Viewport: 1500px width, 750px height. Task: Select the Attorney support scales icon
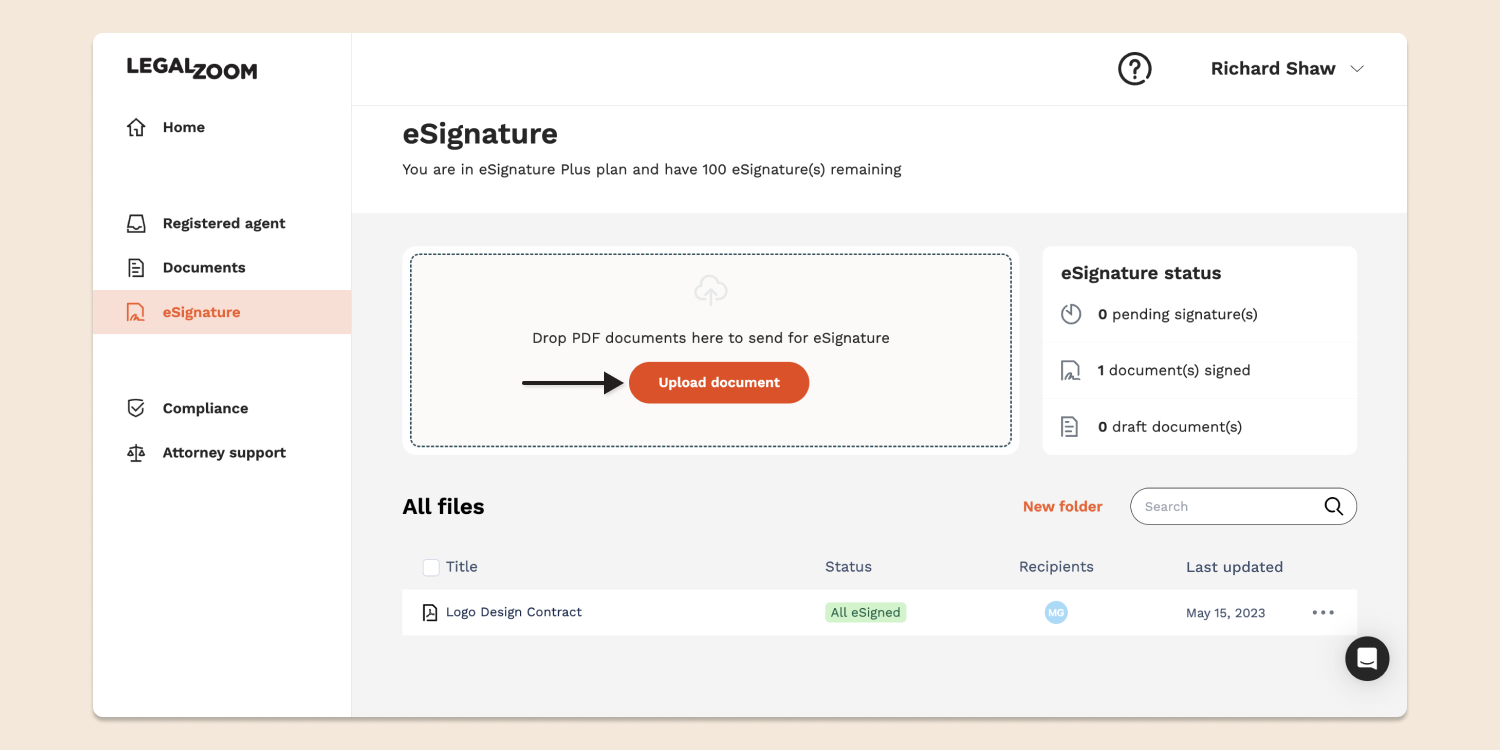pyautogui.click(x=136, y=452)
